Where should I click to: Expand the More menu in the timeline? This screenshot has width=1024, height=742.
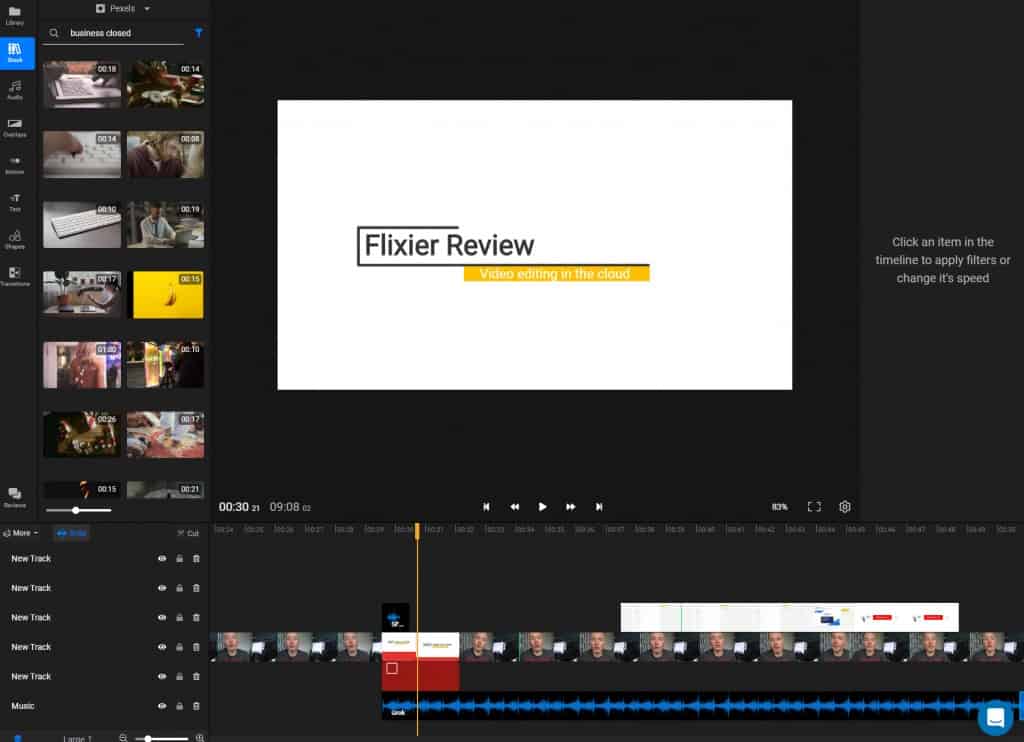tap(21, 533)
